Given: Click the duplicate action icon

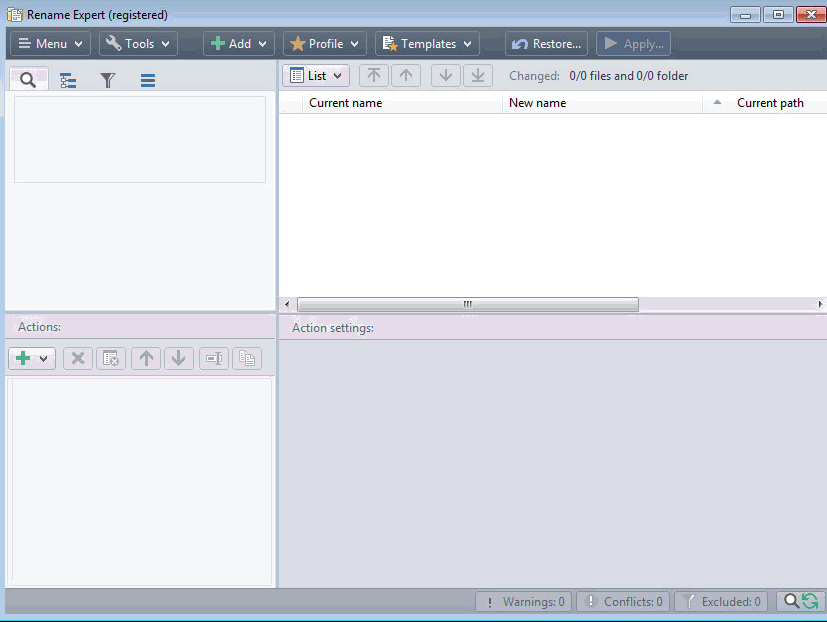Looking at the screenshot, I should (247, 359).
